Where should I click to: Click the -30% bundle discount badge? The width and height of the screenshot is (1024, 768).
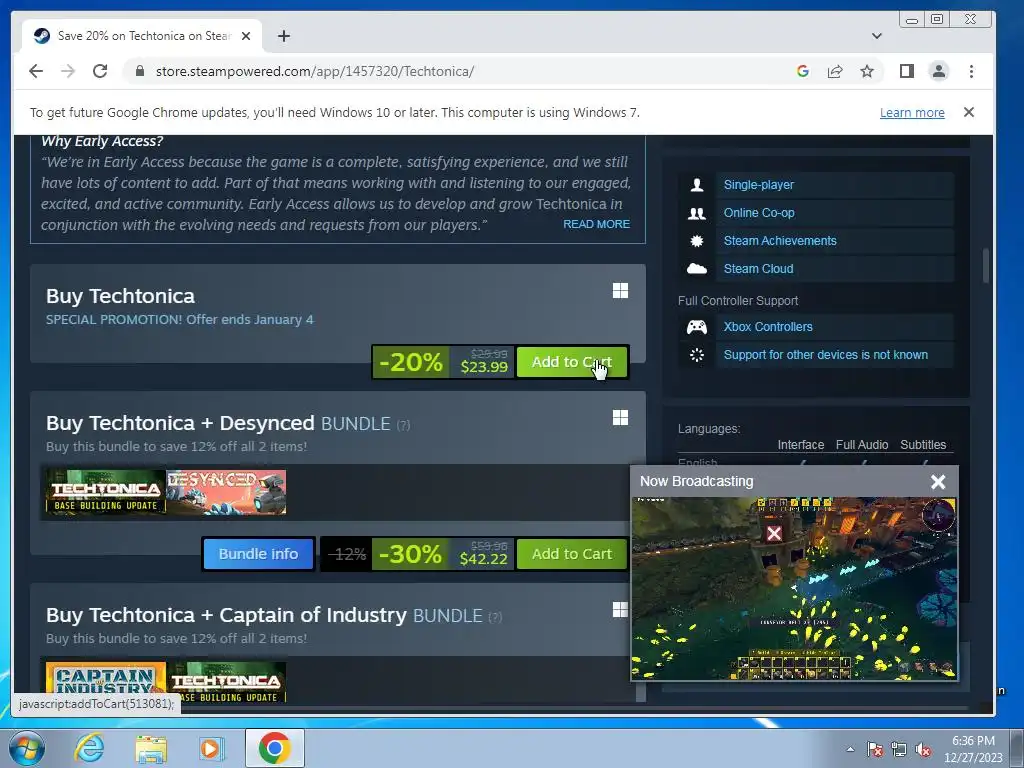pos(411,554)
